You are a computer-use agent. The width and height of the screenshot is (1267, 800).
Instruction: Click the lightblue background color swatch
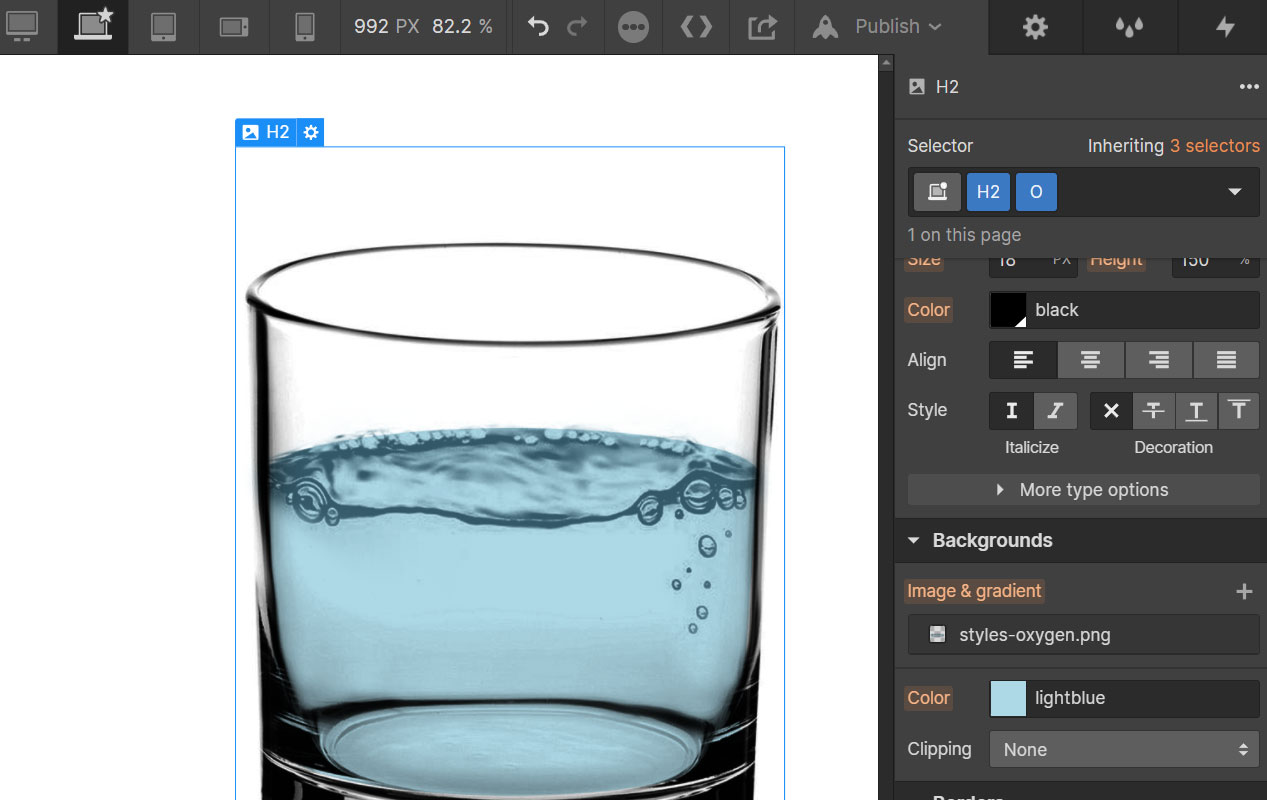tap(1008, 698)
